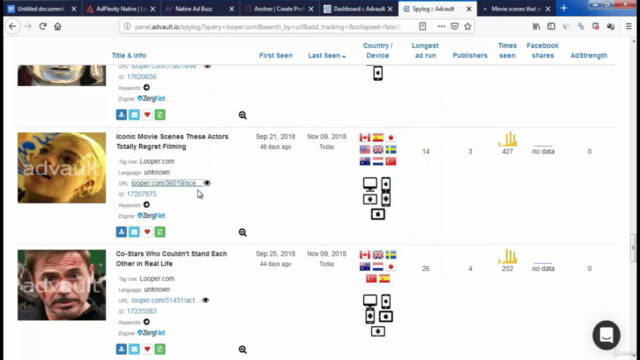640x360 pixels.
Task: Open ad ID 17207875 link
Action: [x=142, y=194]
